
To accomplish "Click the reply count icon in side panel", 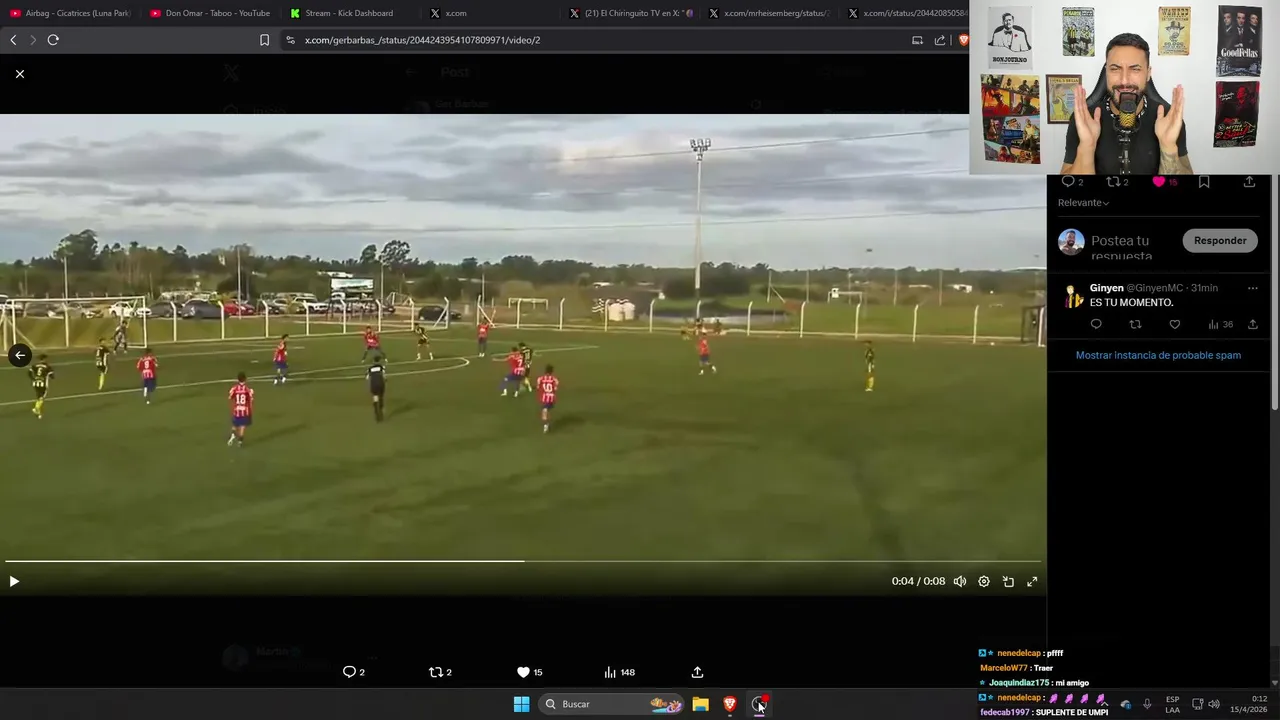I will coord(1068,182).
